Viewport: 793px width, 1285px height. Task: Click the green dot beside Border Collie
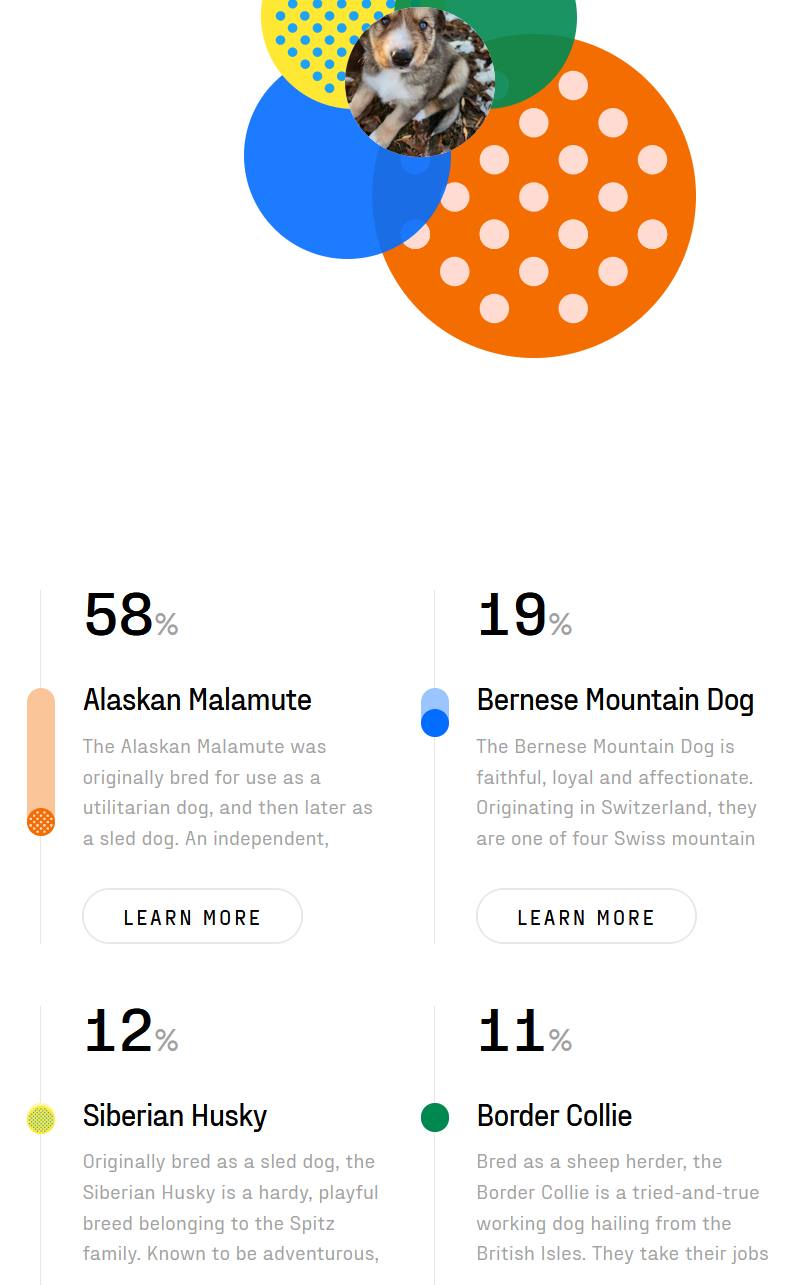[x=435, y=1117]
